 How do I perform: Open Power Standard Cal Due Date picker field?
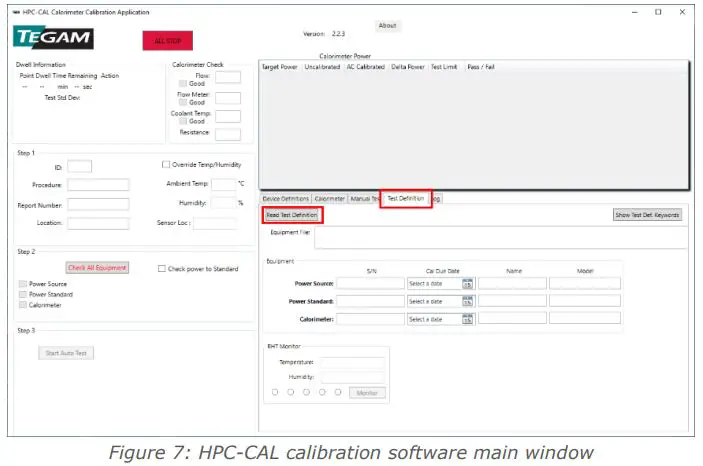[441, 301]
